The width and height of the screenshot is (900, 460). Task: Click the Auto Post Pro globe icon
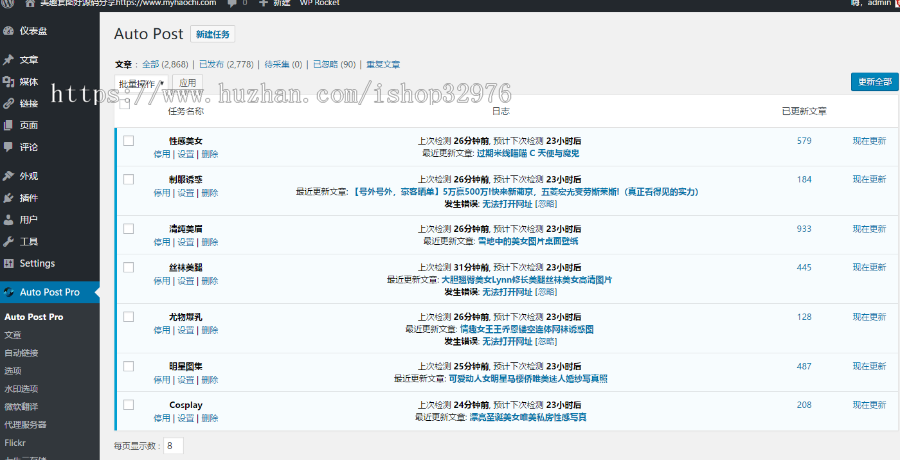(x=8, y=292)
